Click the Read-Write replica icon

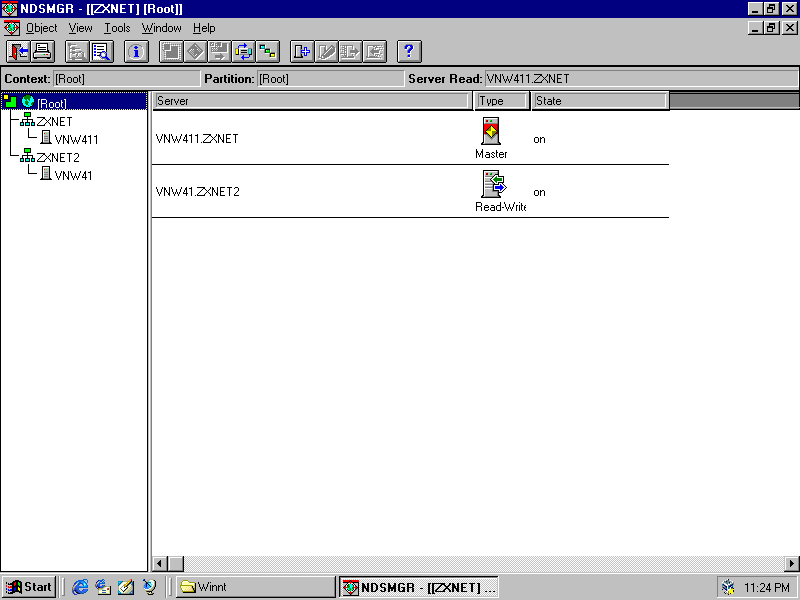pos(493,184)
